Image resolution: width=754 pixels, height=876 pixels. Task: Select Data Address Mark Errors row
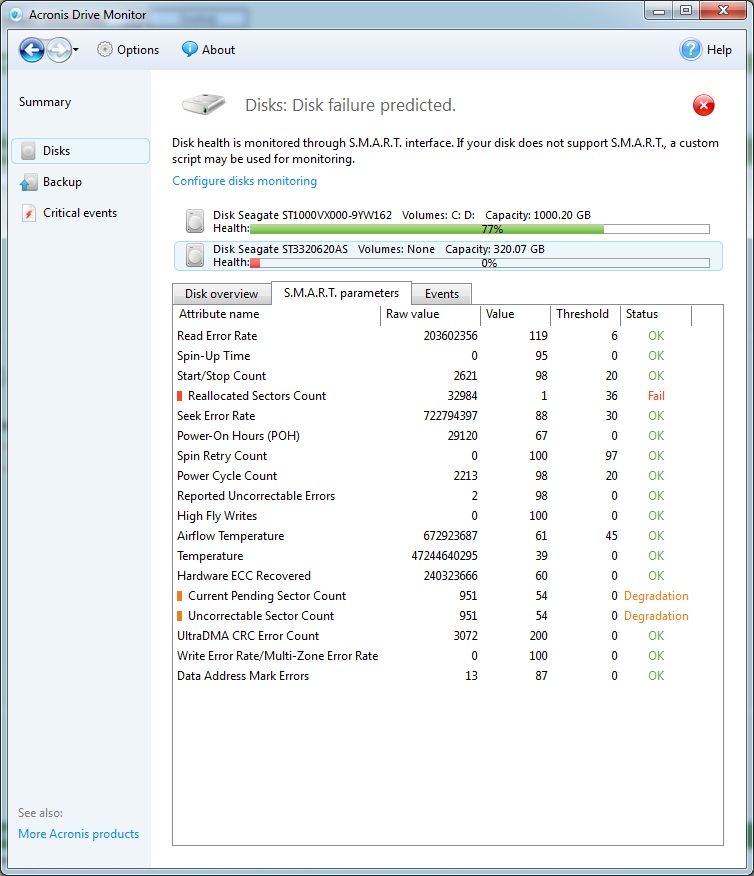tap(433, 676)
